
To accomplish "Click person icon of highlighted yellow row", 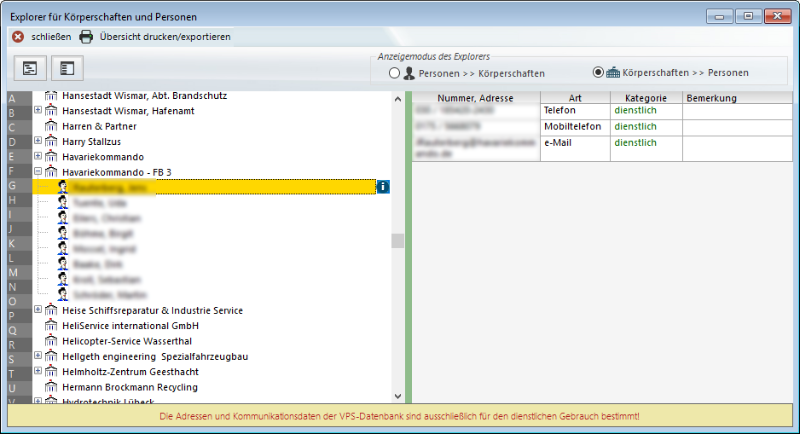I will tap(63, 187).
